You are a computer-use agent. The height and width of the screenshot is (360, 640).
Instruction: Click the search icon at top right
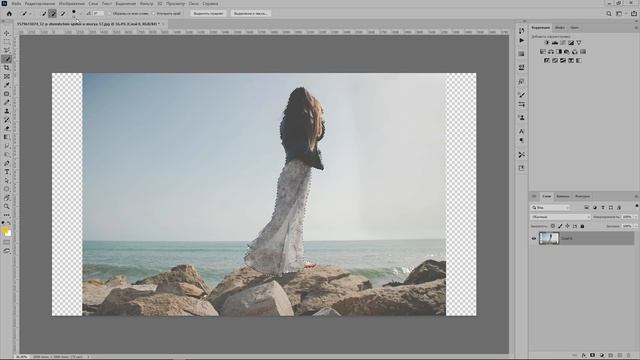[609, 13]
